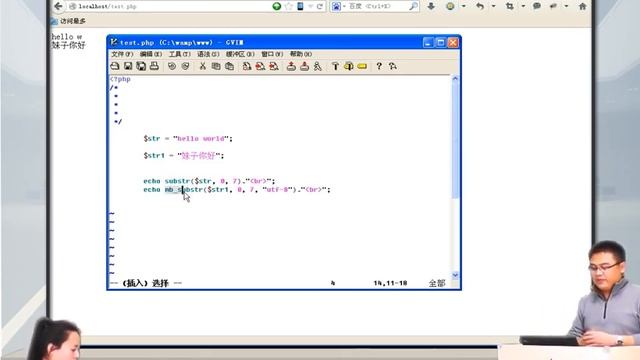Click the "hello w" output in browser page

(x=67, y=37)
